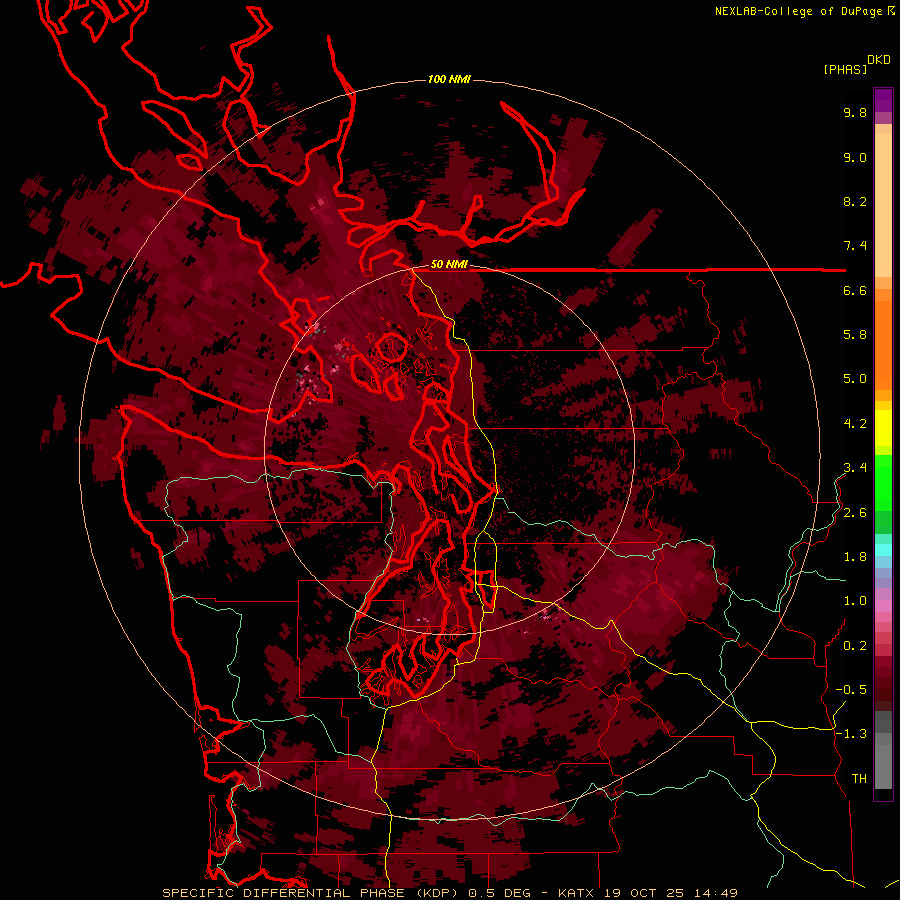The width and height of the screenshot is (900, 900).
Task: Click the 8.2 scale value
Action: click(855, 202)
